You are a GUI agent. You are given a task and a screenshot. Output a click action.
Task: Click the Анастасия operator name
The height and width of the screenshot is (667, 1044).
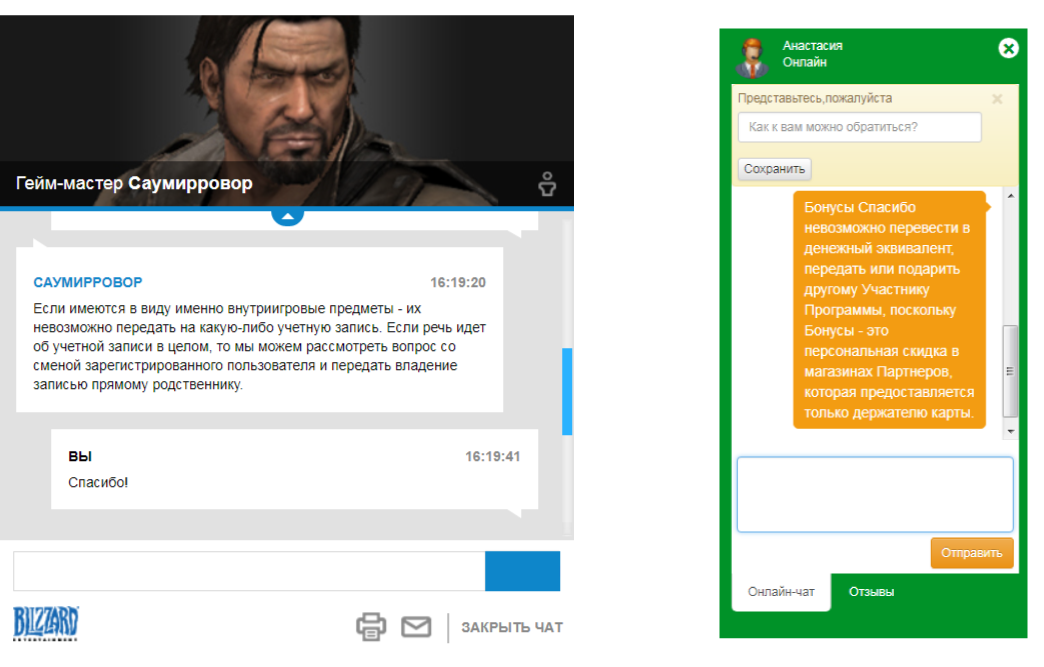pyautogui.click(x=812, y=45)
